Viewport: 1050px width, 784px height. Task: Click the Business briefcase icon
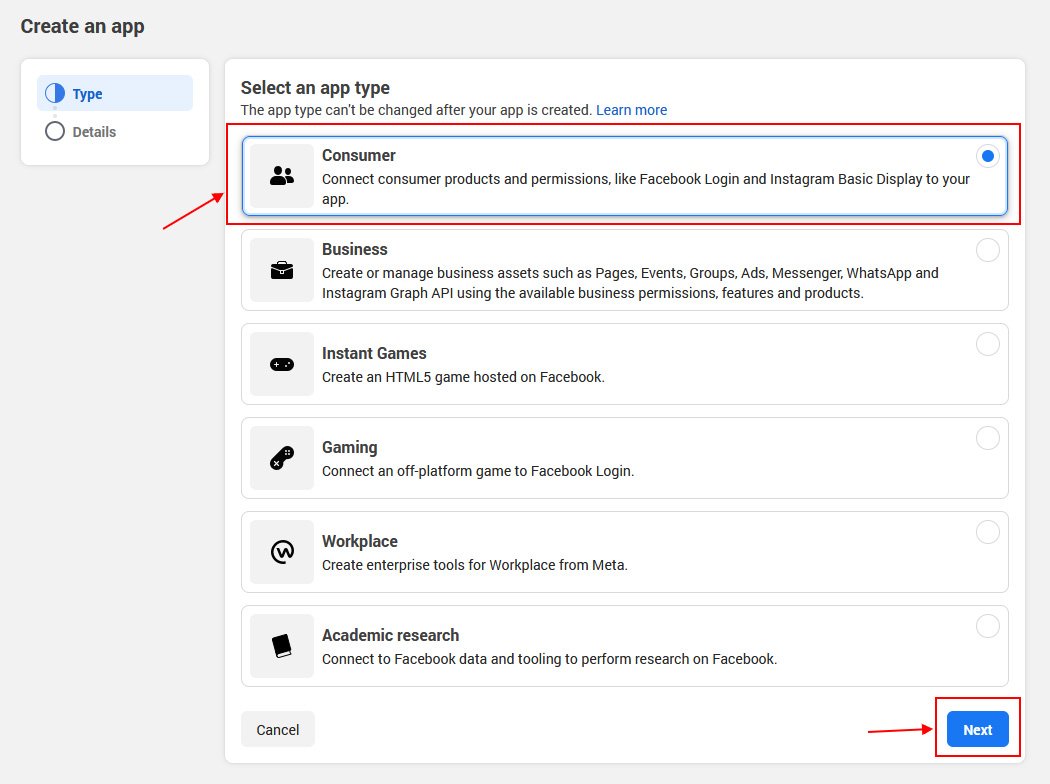click(x=282, y=270)
